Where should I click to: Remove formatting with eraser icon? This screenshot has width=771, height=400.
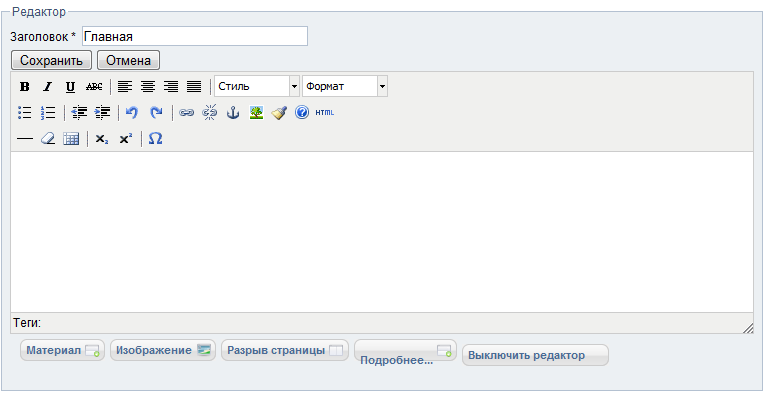click(x=48, y=139)
